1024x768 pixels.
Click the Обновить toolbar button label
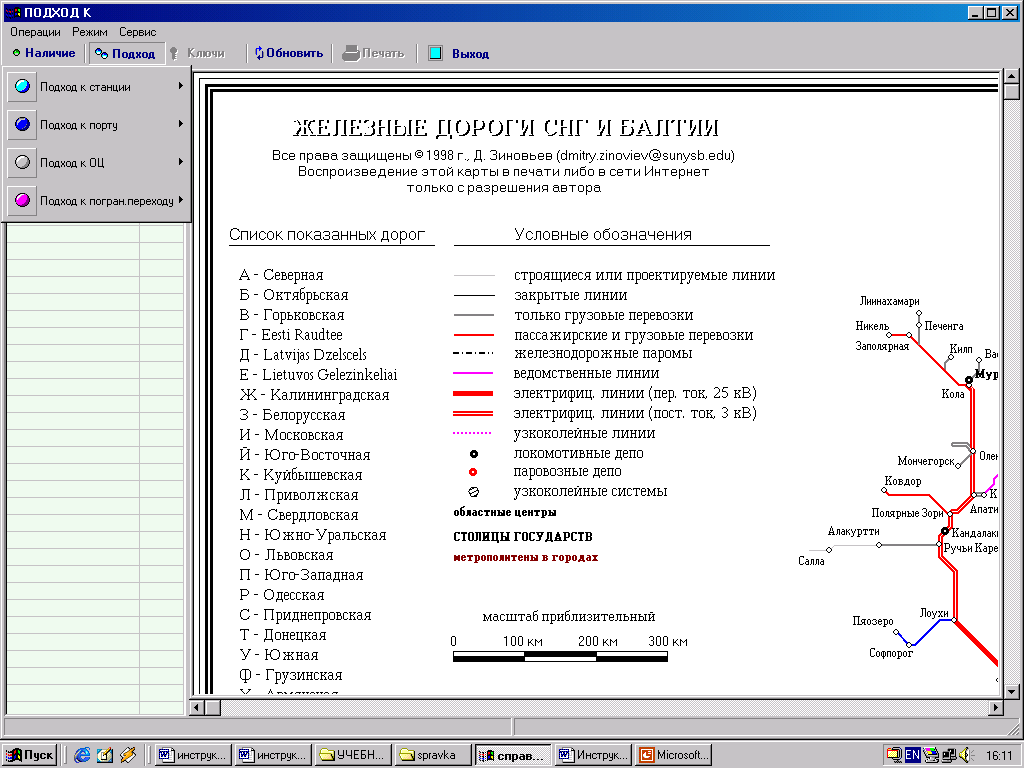(295, 53)
